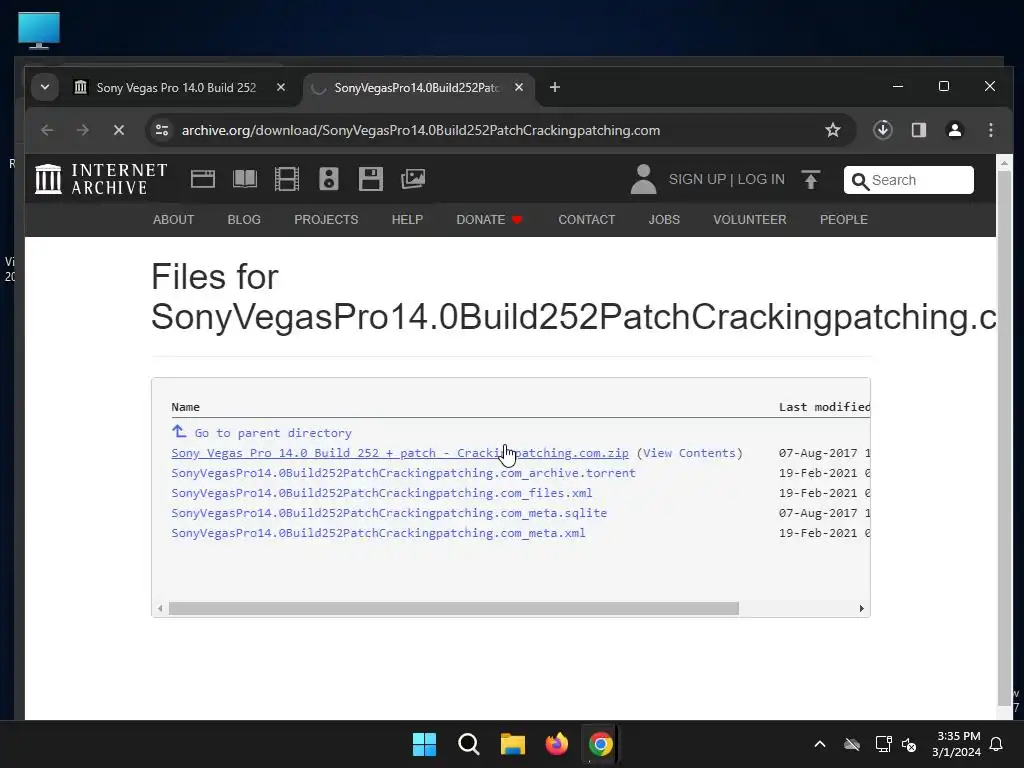Open the VOLUNTEER menu item

click(750, 219)
